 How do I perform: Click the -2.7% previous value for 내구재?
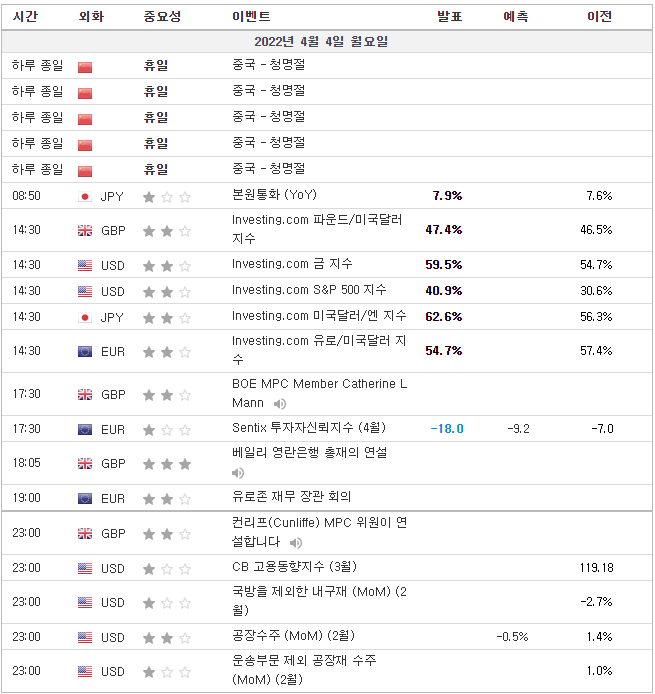click(597, 602)
